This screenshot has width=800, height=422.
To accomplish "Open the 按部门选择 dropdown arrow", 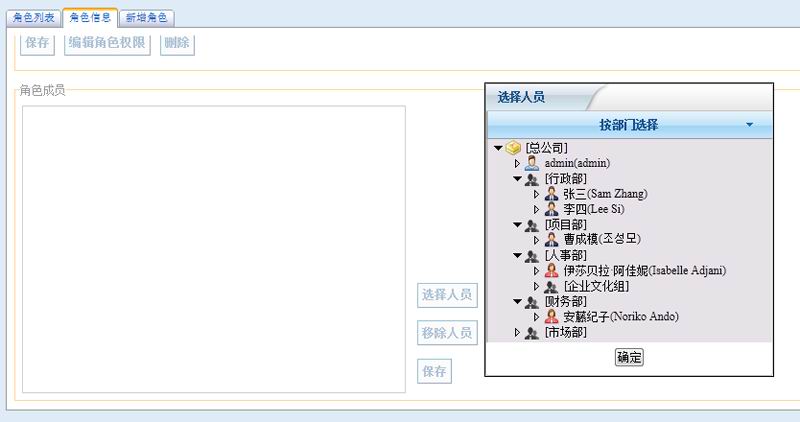I will [749, 125].
